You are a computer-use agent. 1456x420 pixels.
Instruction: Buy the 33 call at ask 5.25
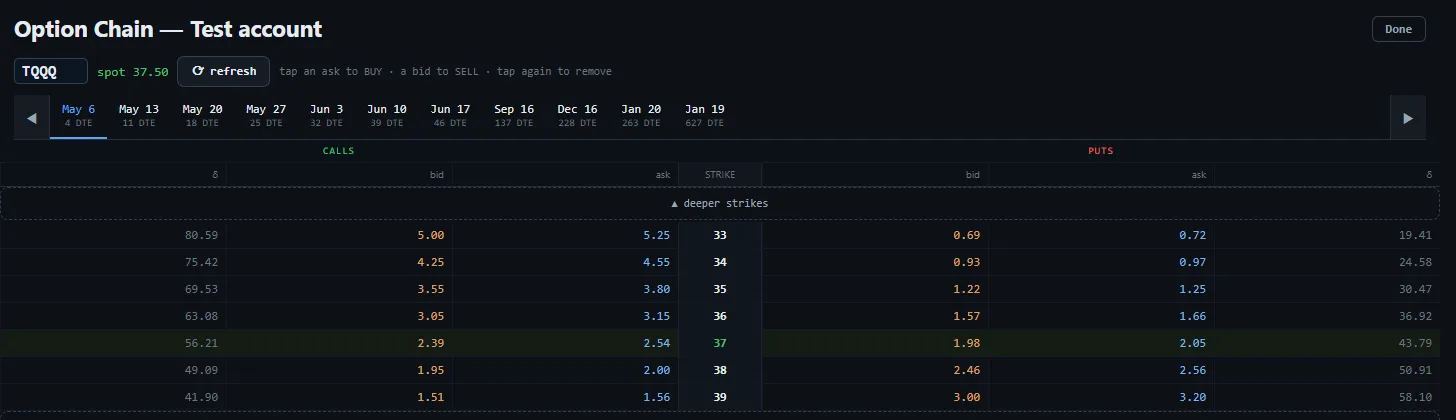pyautogui.click(x=565, y=235)
